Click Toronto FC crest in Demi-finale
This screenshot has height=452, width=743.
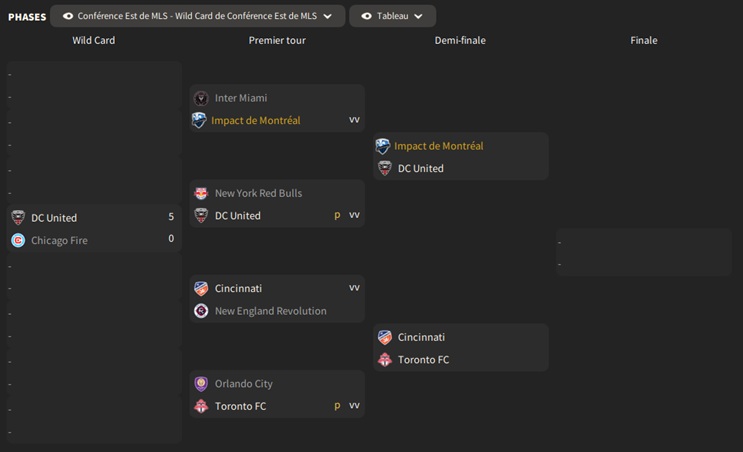(384, 360)
